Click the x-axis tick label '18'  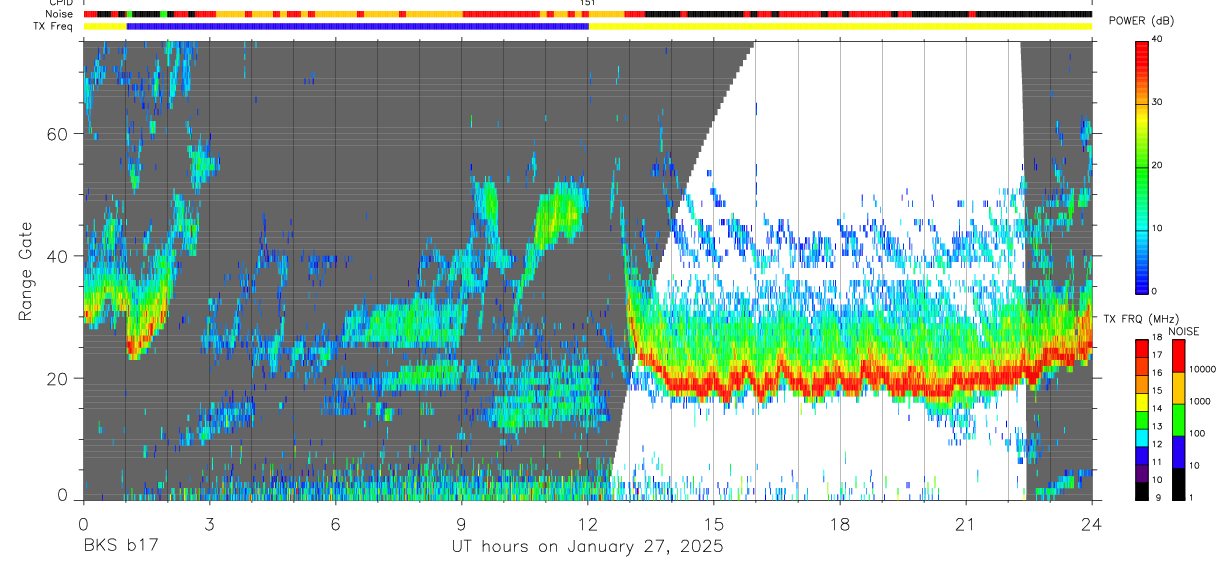coord(840,523)
